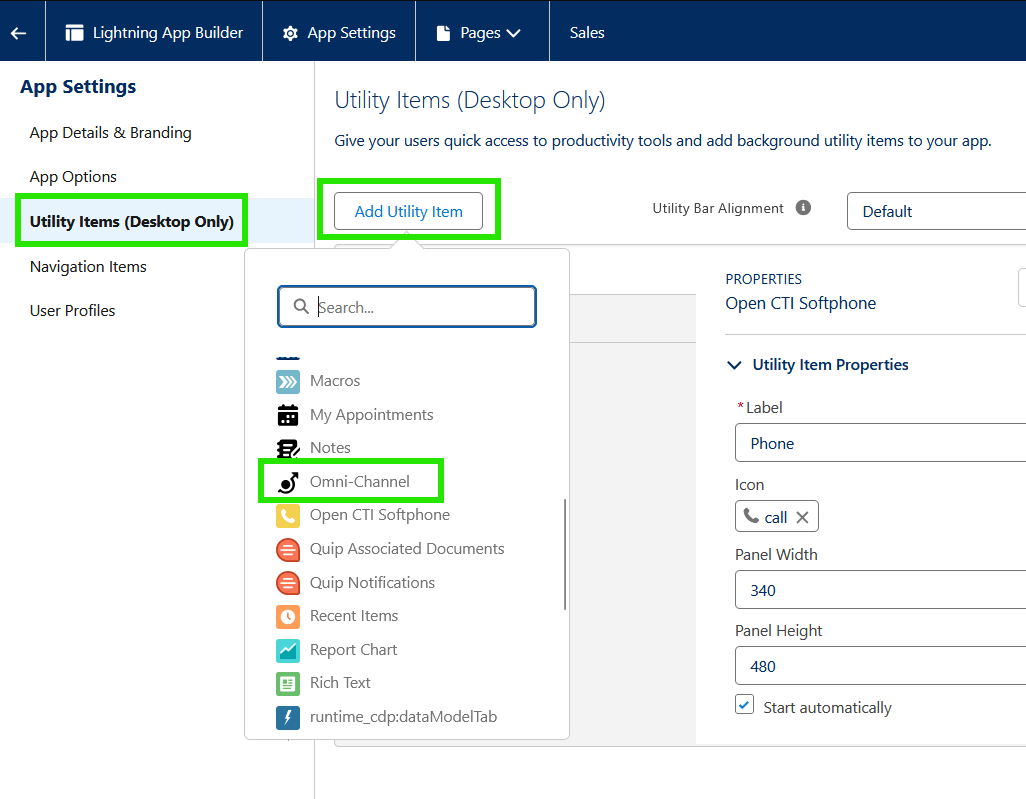1026x799 pixels.
Task: Select Report Chart from the list
Action: pyautogui.click(x=353, y=650)
